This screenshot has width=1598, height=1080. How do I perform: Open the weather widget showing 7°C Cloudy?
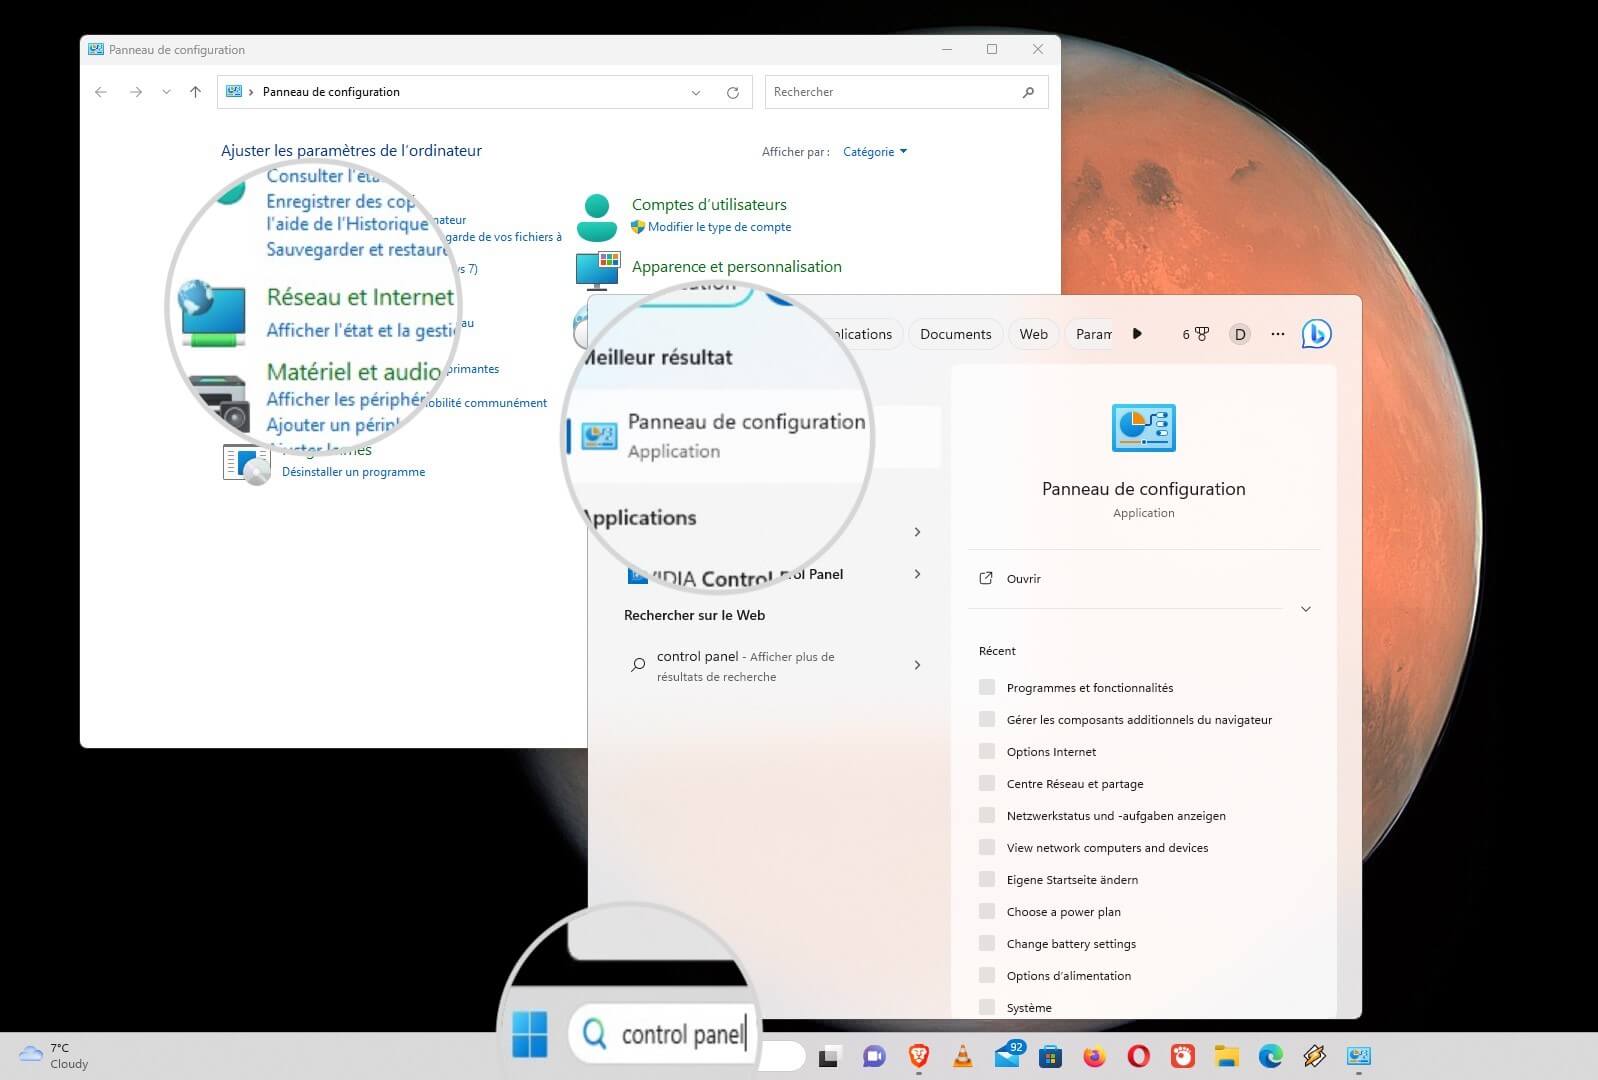click(55, 1056)
